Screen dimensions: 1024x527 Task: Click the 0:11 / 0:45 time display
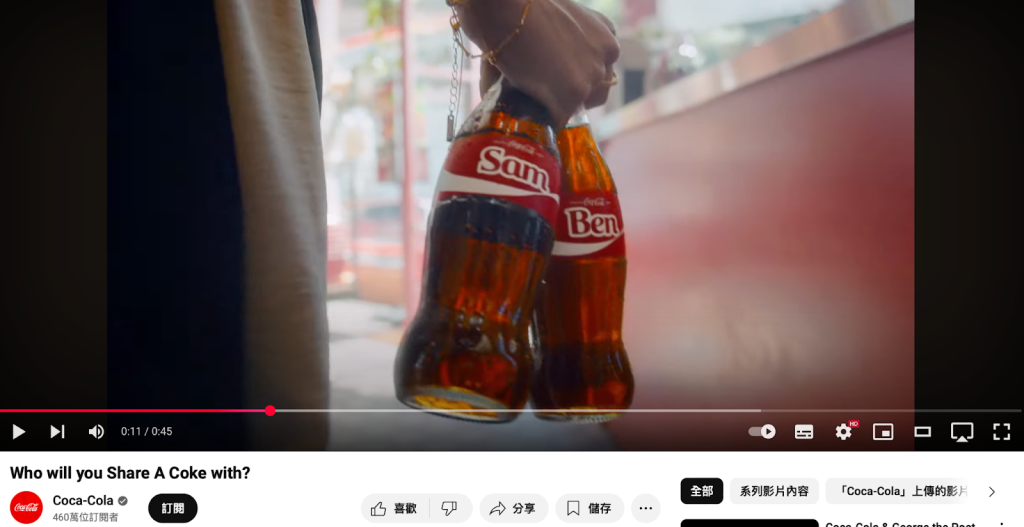(x=146, y=432)
